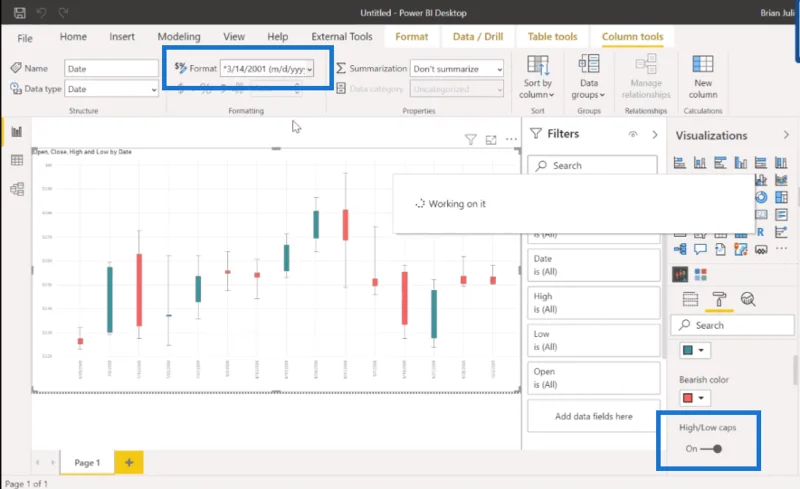Open Get more visuals ellipsis in Visualizations
Screen dimensions: 800x489
pyautogui.click(x=781, y=249)
